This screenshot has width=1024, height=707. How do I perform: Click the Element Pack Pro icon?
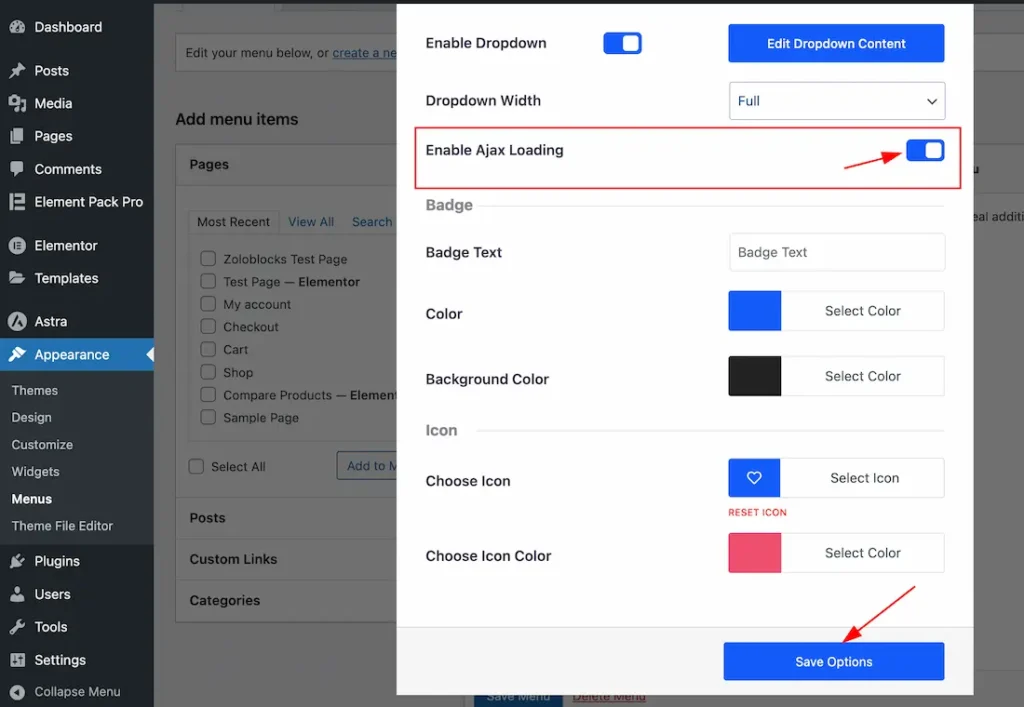[x=17, y=202]
